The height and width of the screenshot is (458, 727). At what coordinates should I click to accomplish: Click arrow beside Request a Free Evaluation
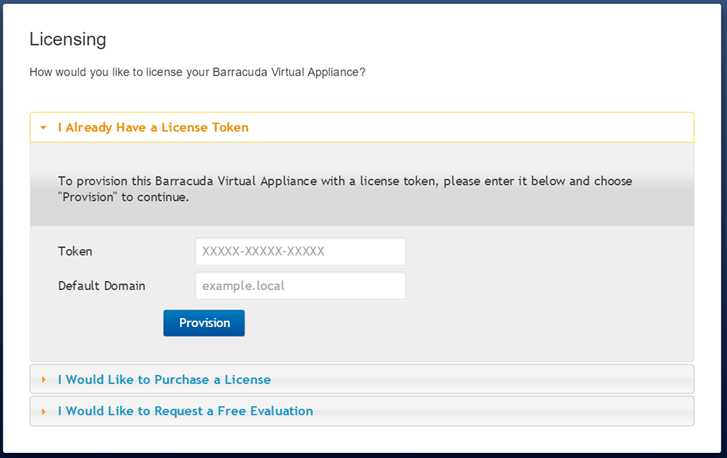44,411
